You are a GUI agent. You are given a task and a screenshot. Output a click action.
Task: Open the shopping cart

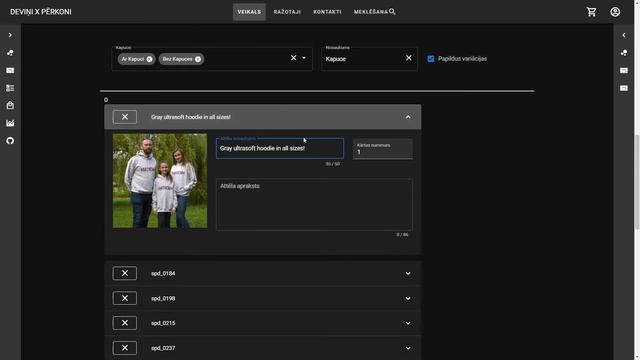tap(591, 12)
